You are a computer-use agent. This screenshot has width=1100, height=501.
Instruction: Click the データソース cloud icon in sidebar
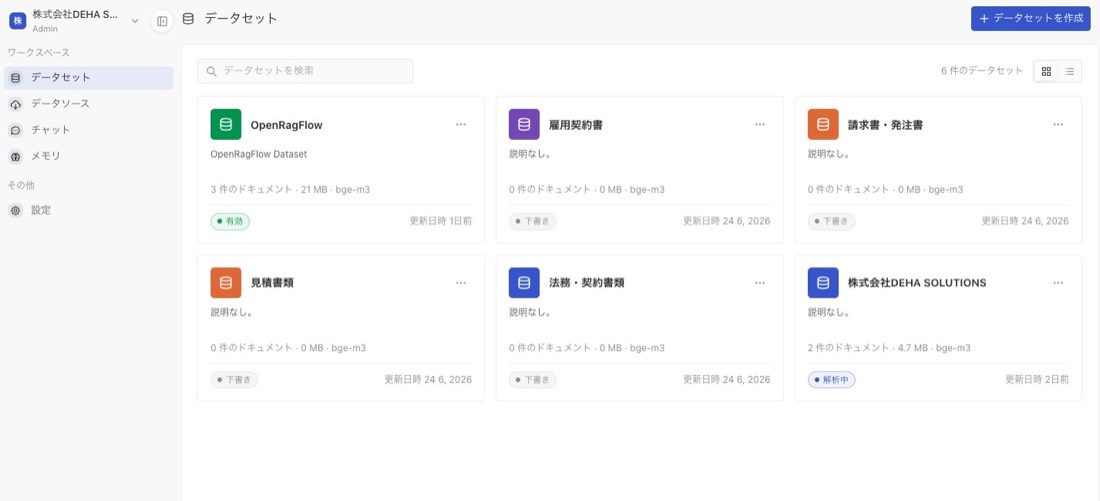[x=15, y=104]
